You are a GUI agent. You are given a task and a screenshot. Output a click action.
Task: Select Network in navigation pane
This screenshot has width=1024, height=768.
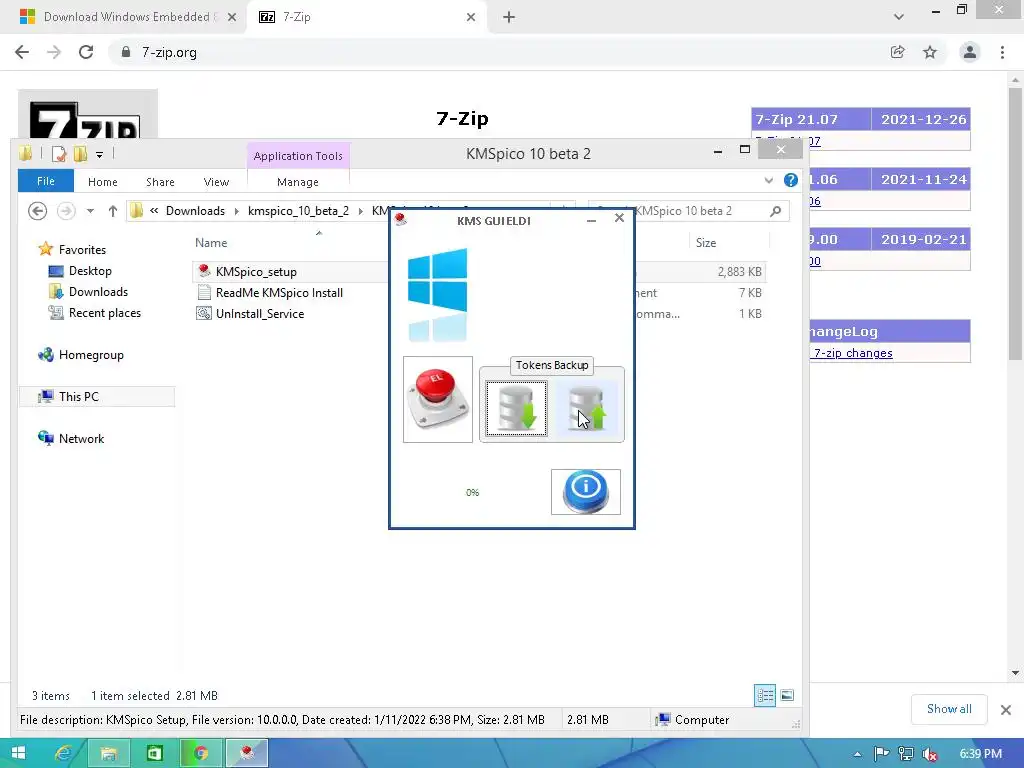[81, 438]
